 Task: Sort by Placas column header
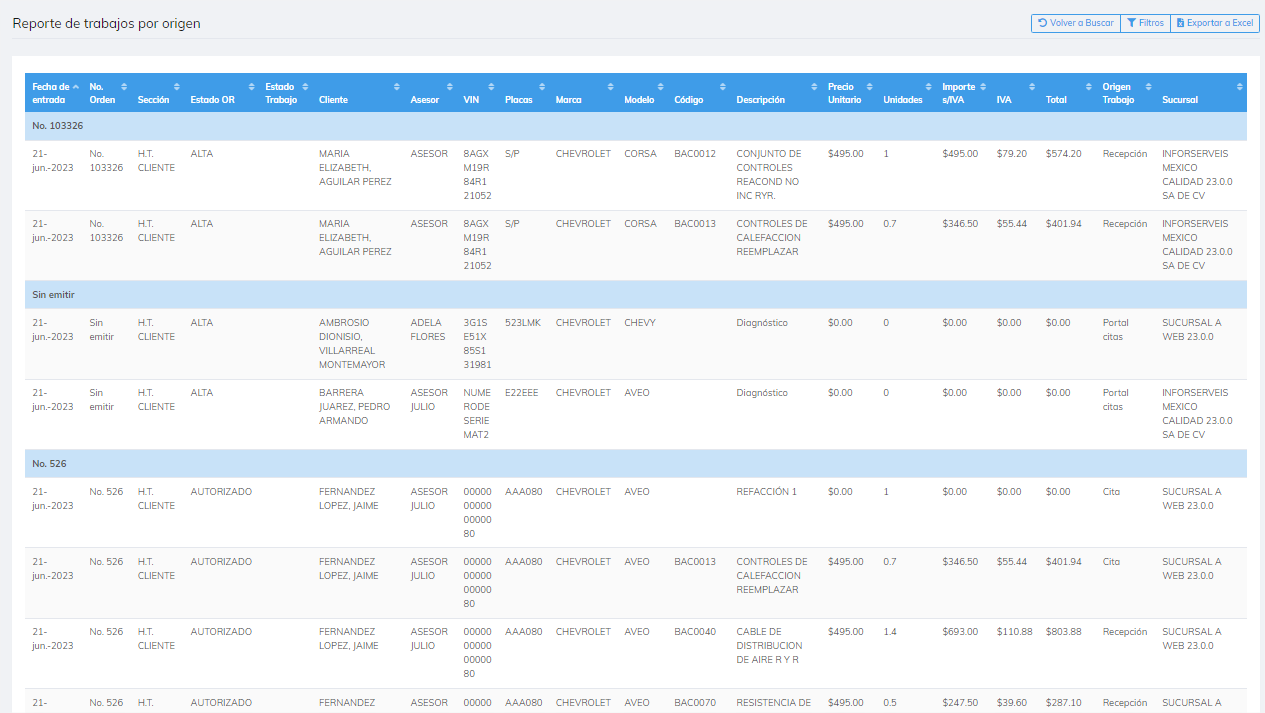524,93
